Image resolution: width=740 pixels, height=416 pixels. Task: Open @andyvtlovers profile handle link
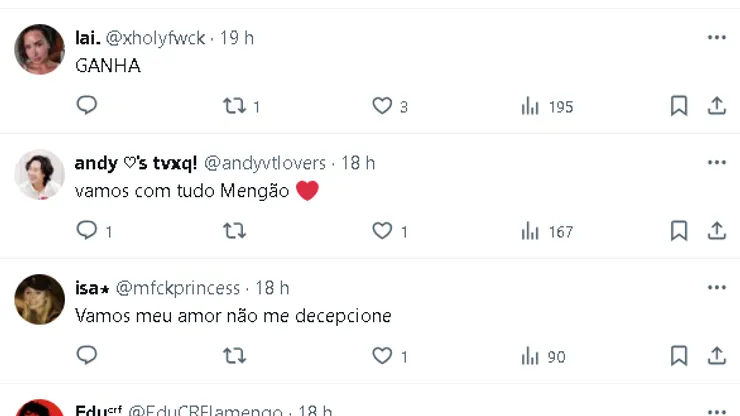[265, 163]
